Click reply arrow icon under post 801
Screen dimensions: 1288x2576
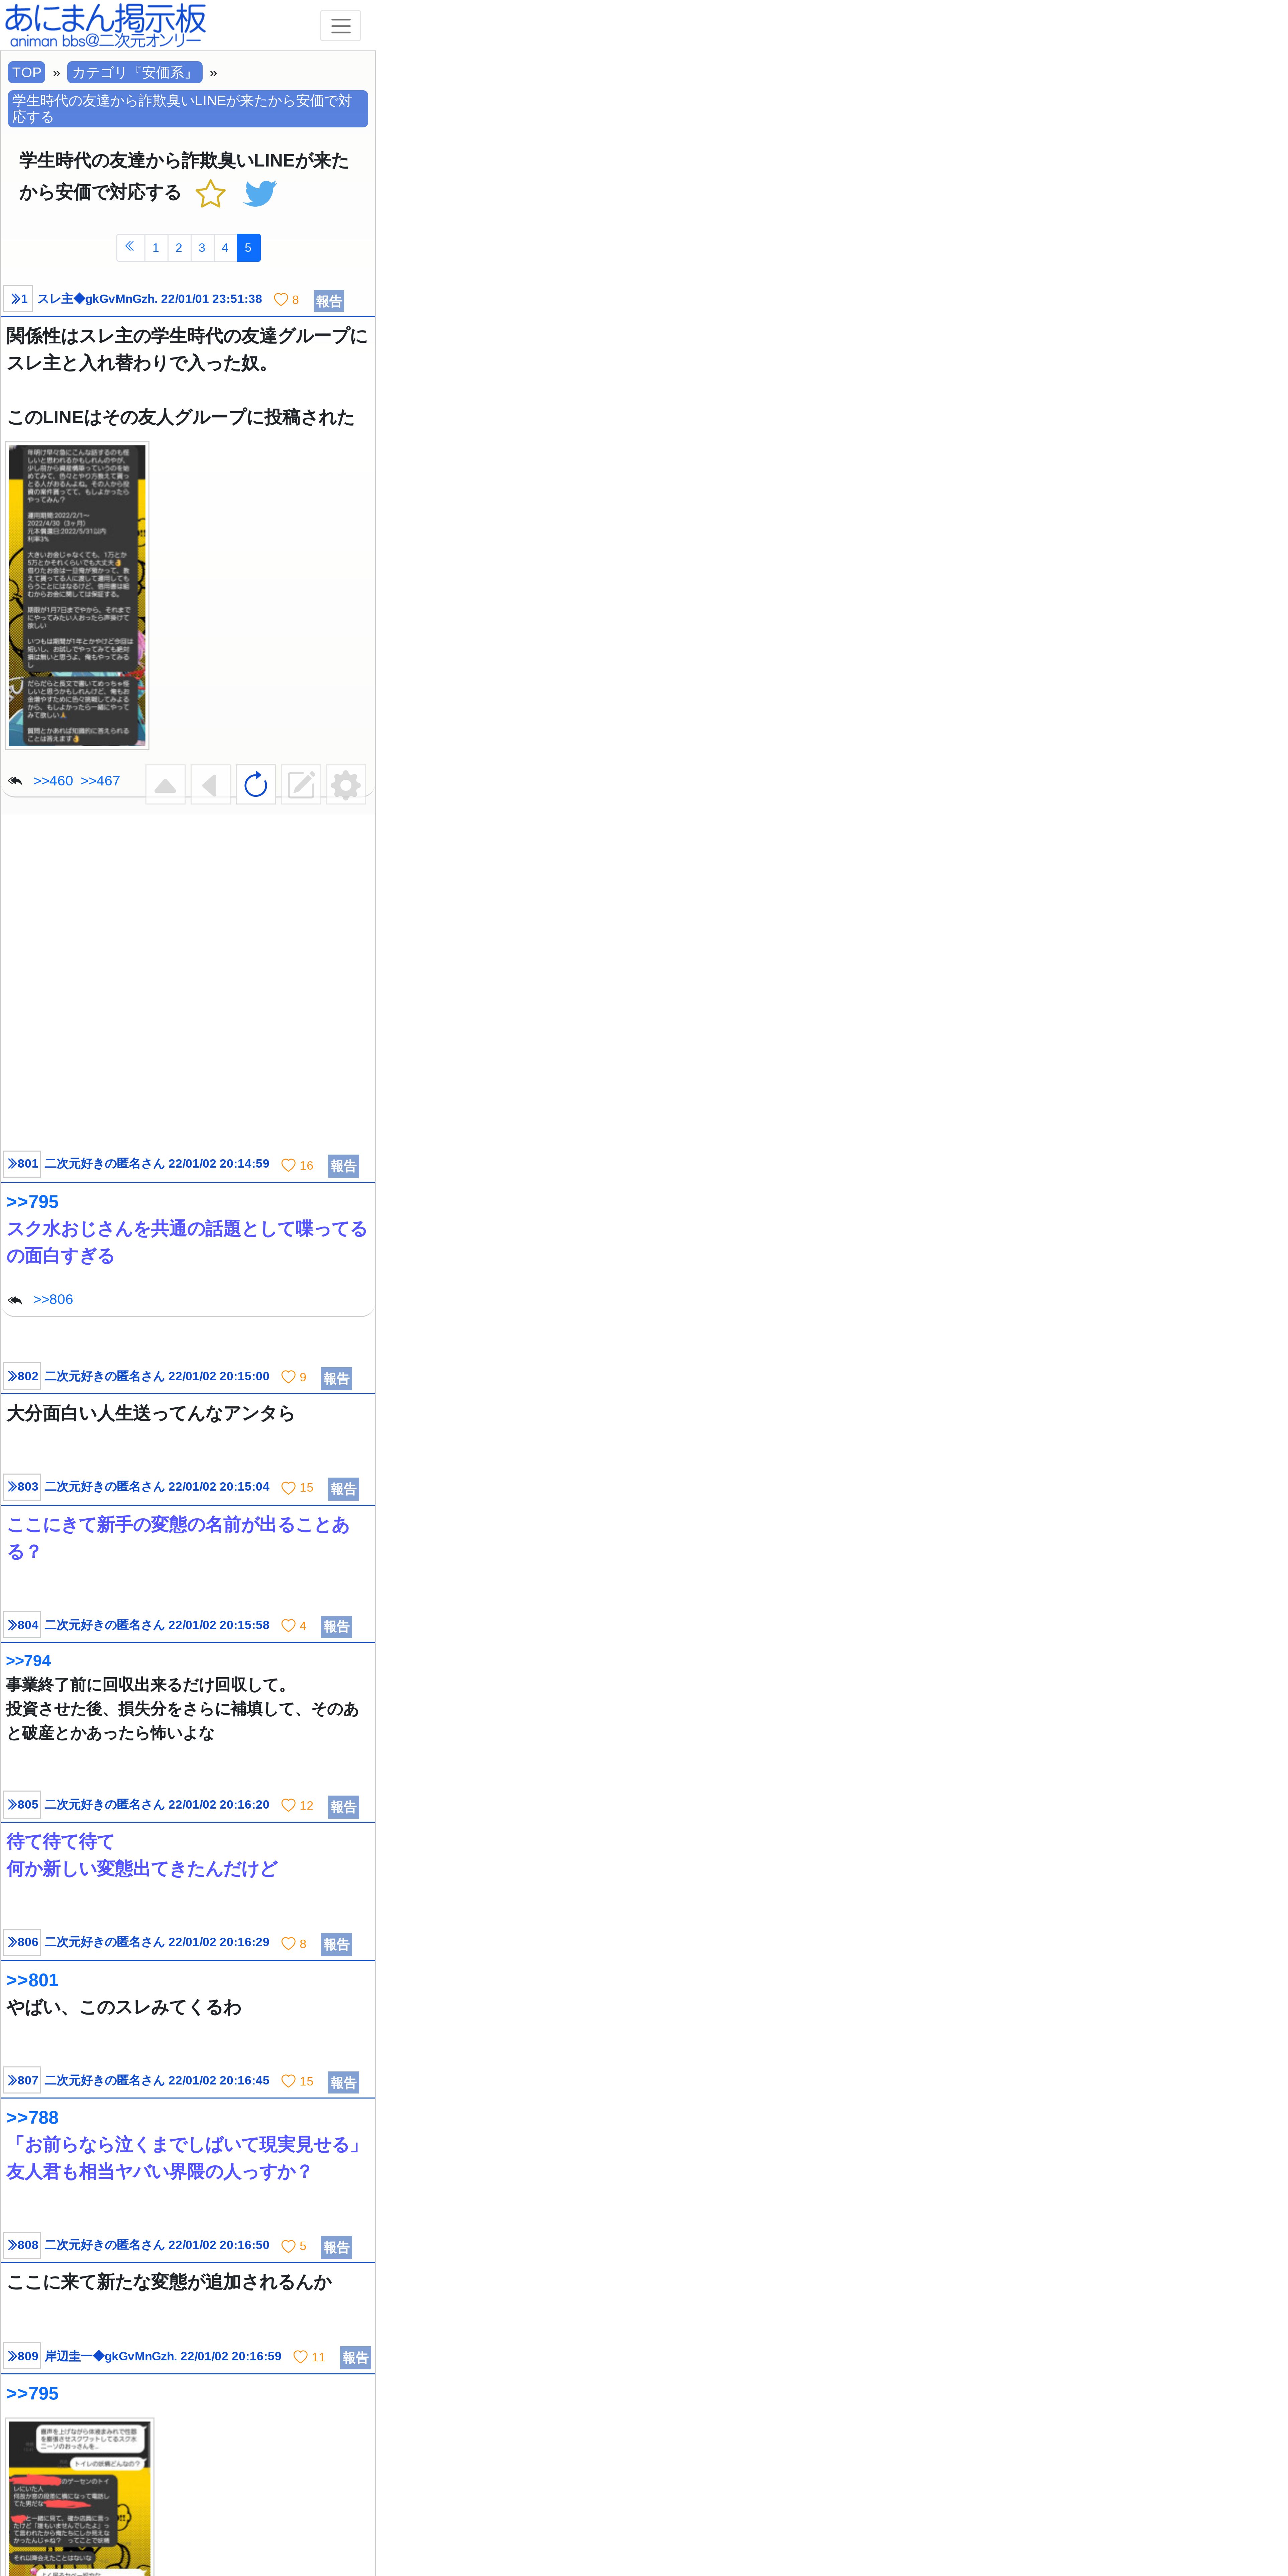coord(15,1300)
